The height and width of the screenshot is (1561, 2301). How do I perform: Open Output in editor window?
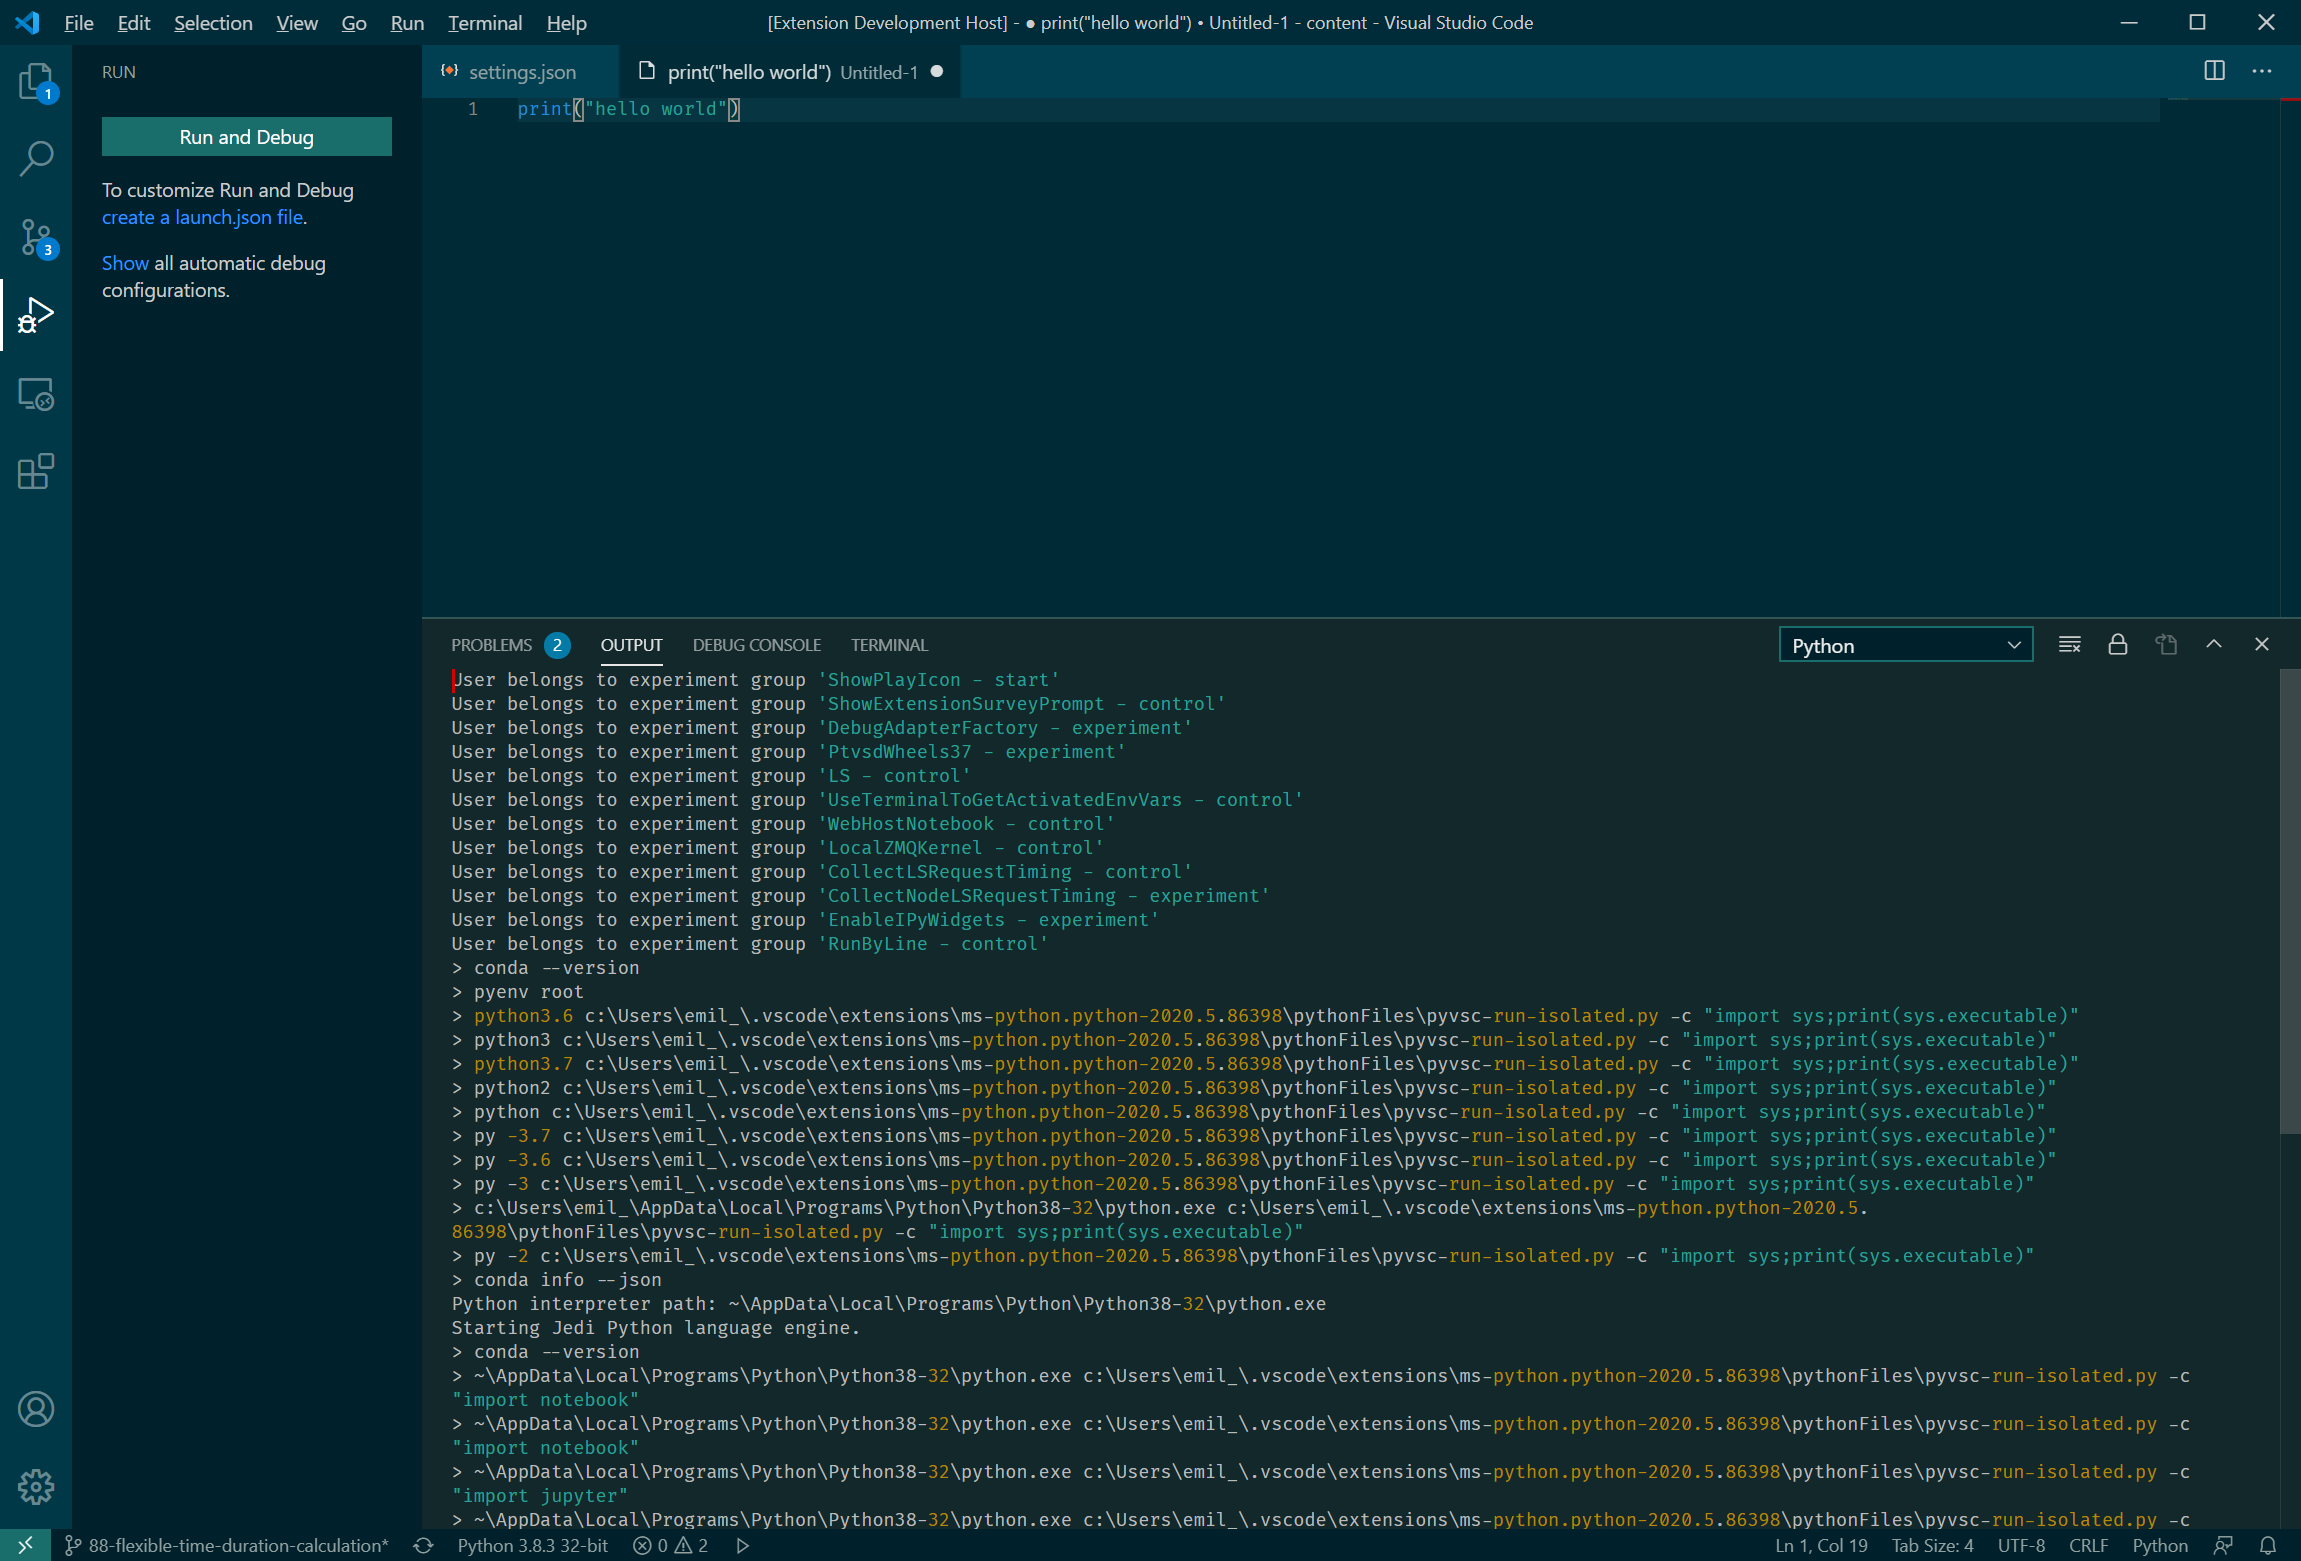(2166, 644)
